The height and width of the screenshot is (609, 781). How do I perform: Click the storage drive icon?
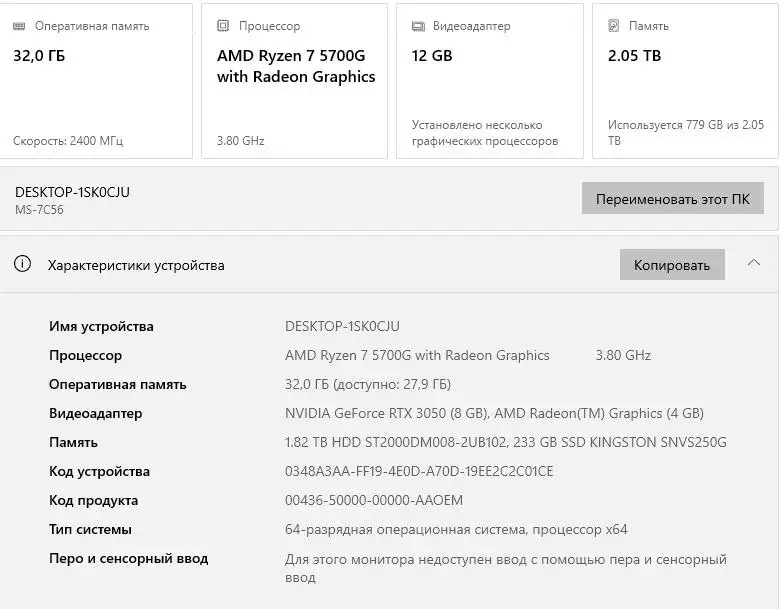(x=614, y=25)
